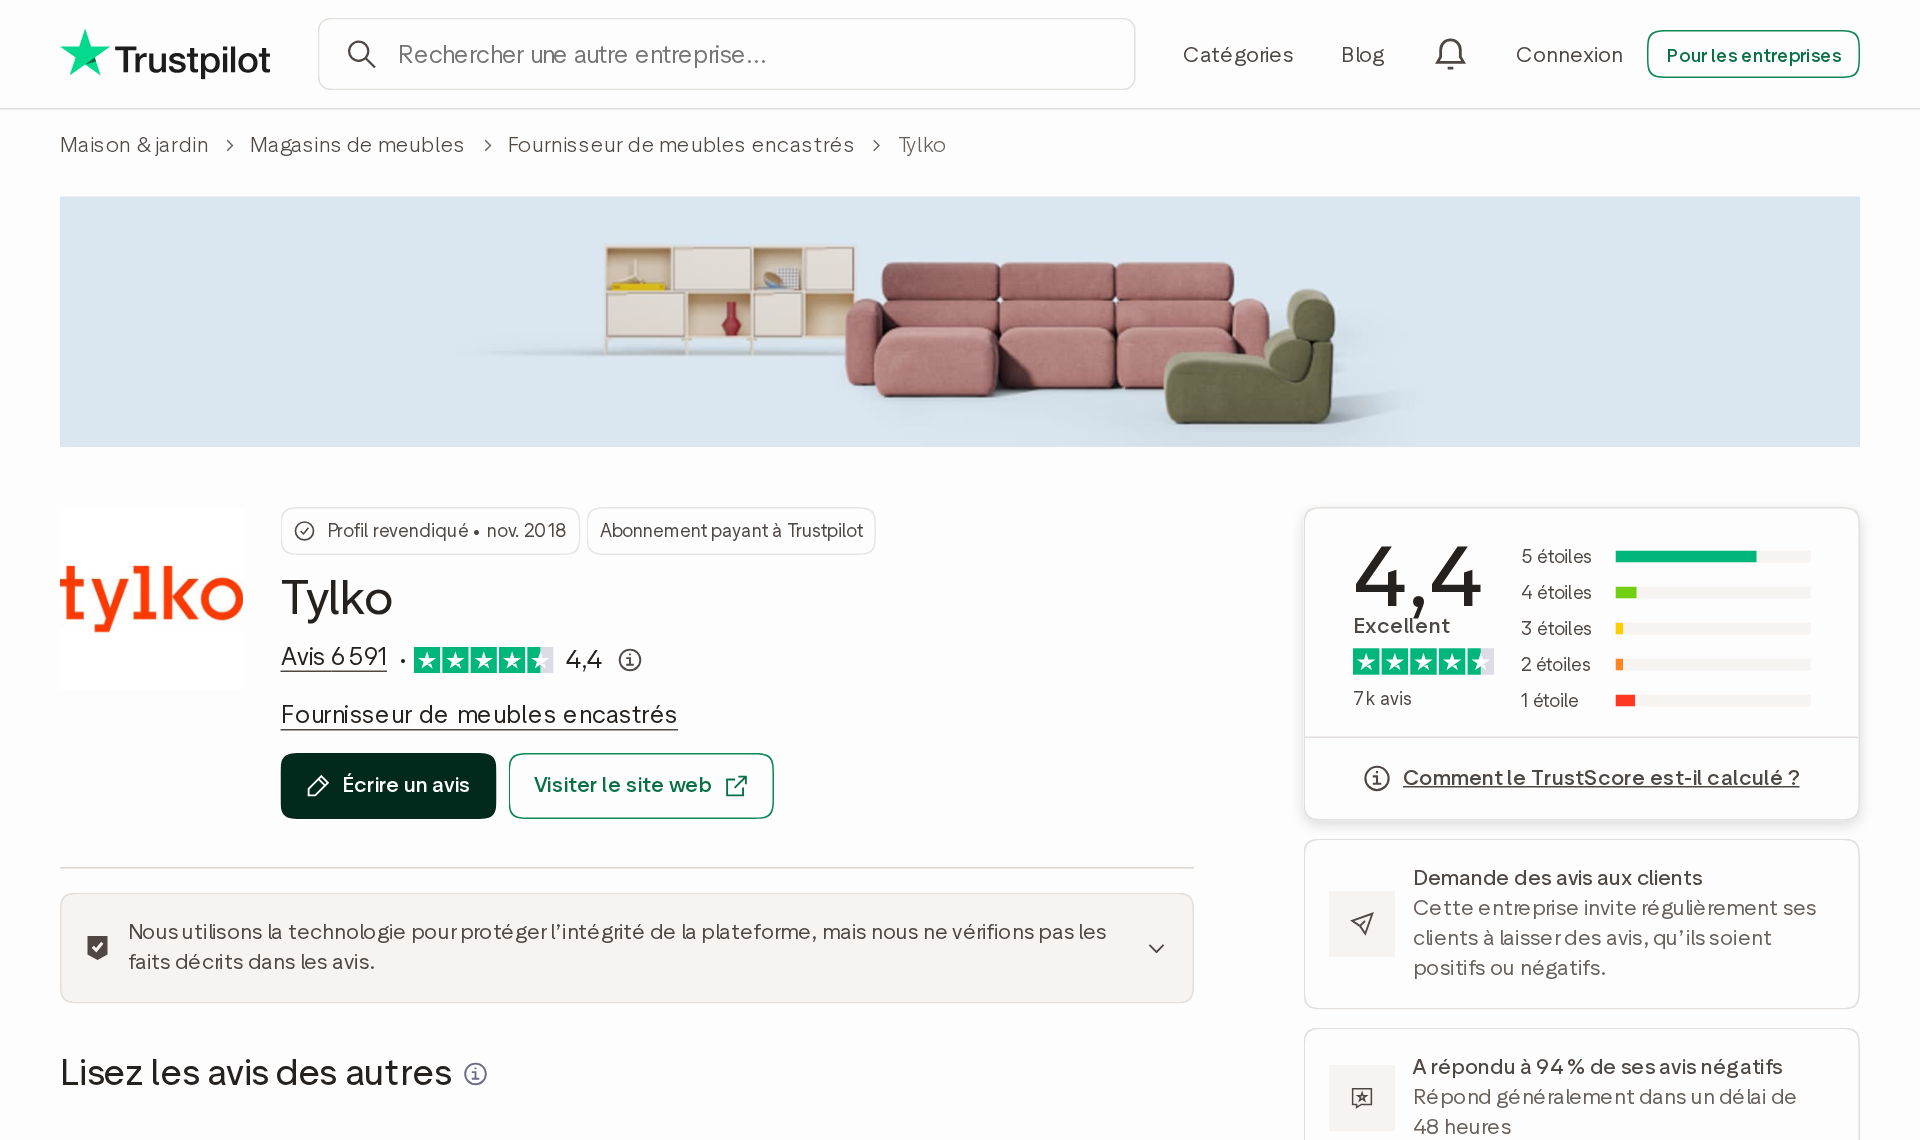
Task: Filter reviews by the 1 étoile row
Action: click(1665, 701)
